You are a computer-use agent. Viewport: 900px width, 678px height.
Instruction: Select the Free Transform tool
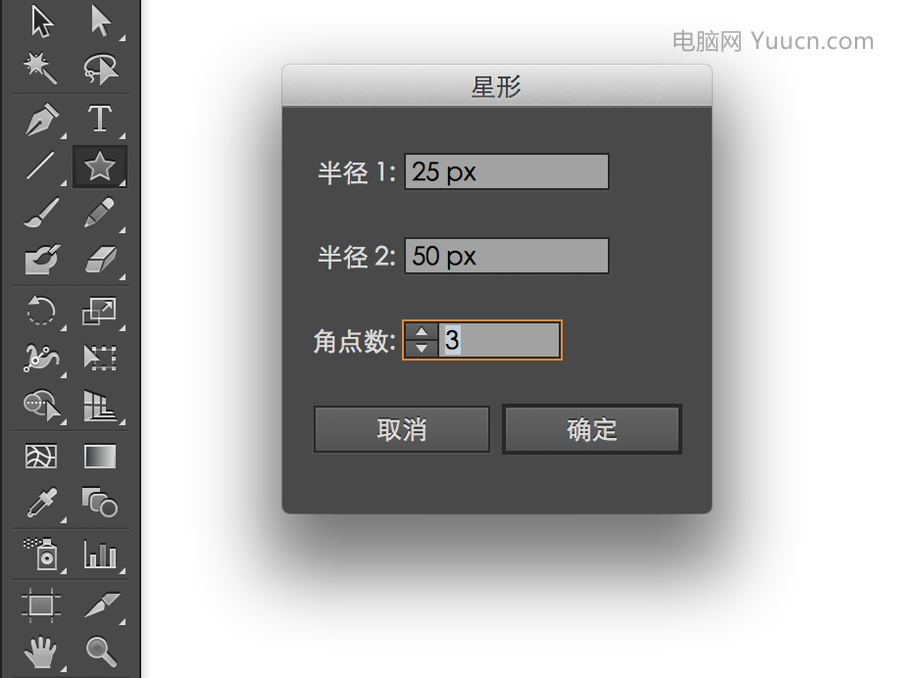[x=100, y=357]
